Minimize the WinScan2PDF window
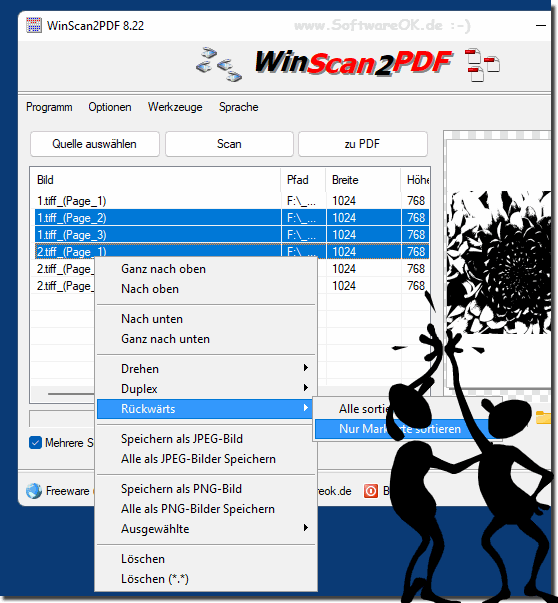 pyautogui.click(x=541, y=25)
